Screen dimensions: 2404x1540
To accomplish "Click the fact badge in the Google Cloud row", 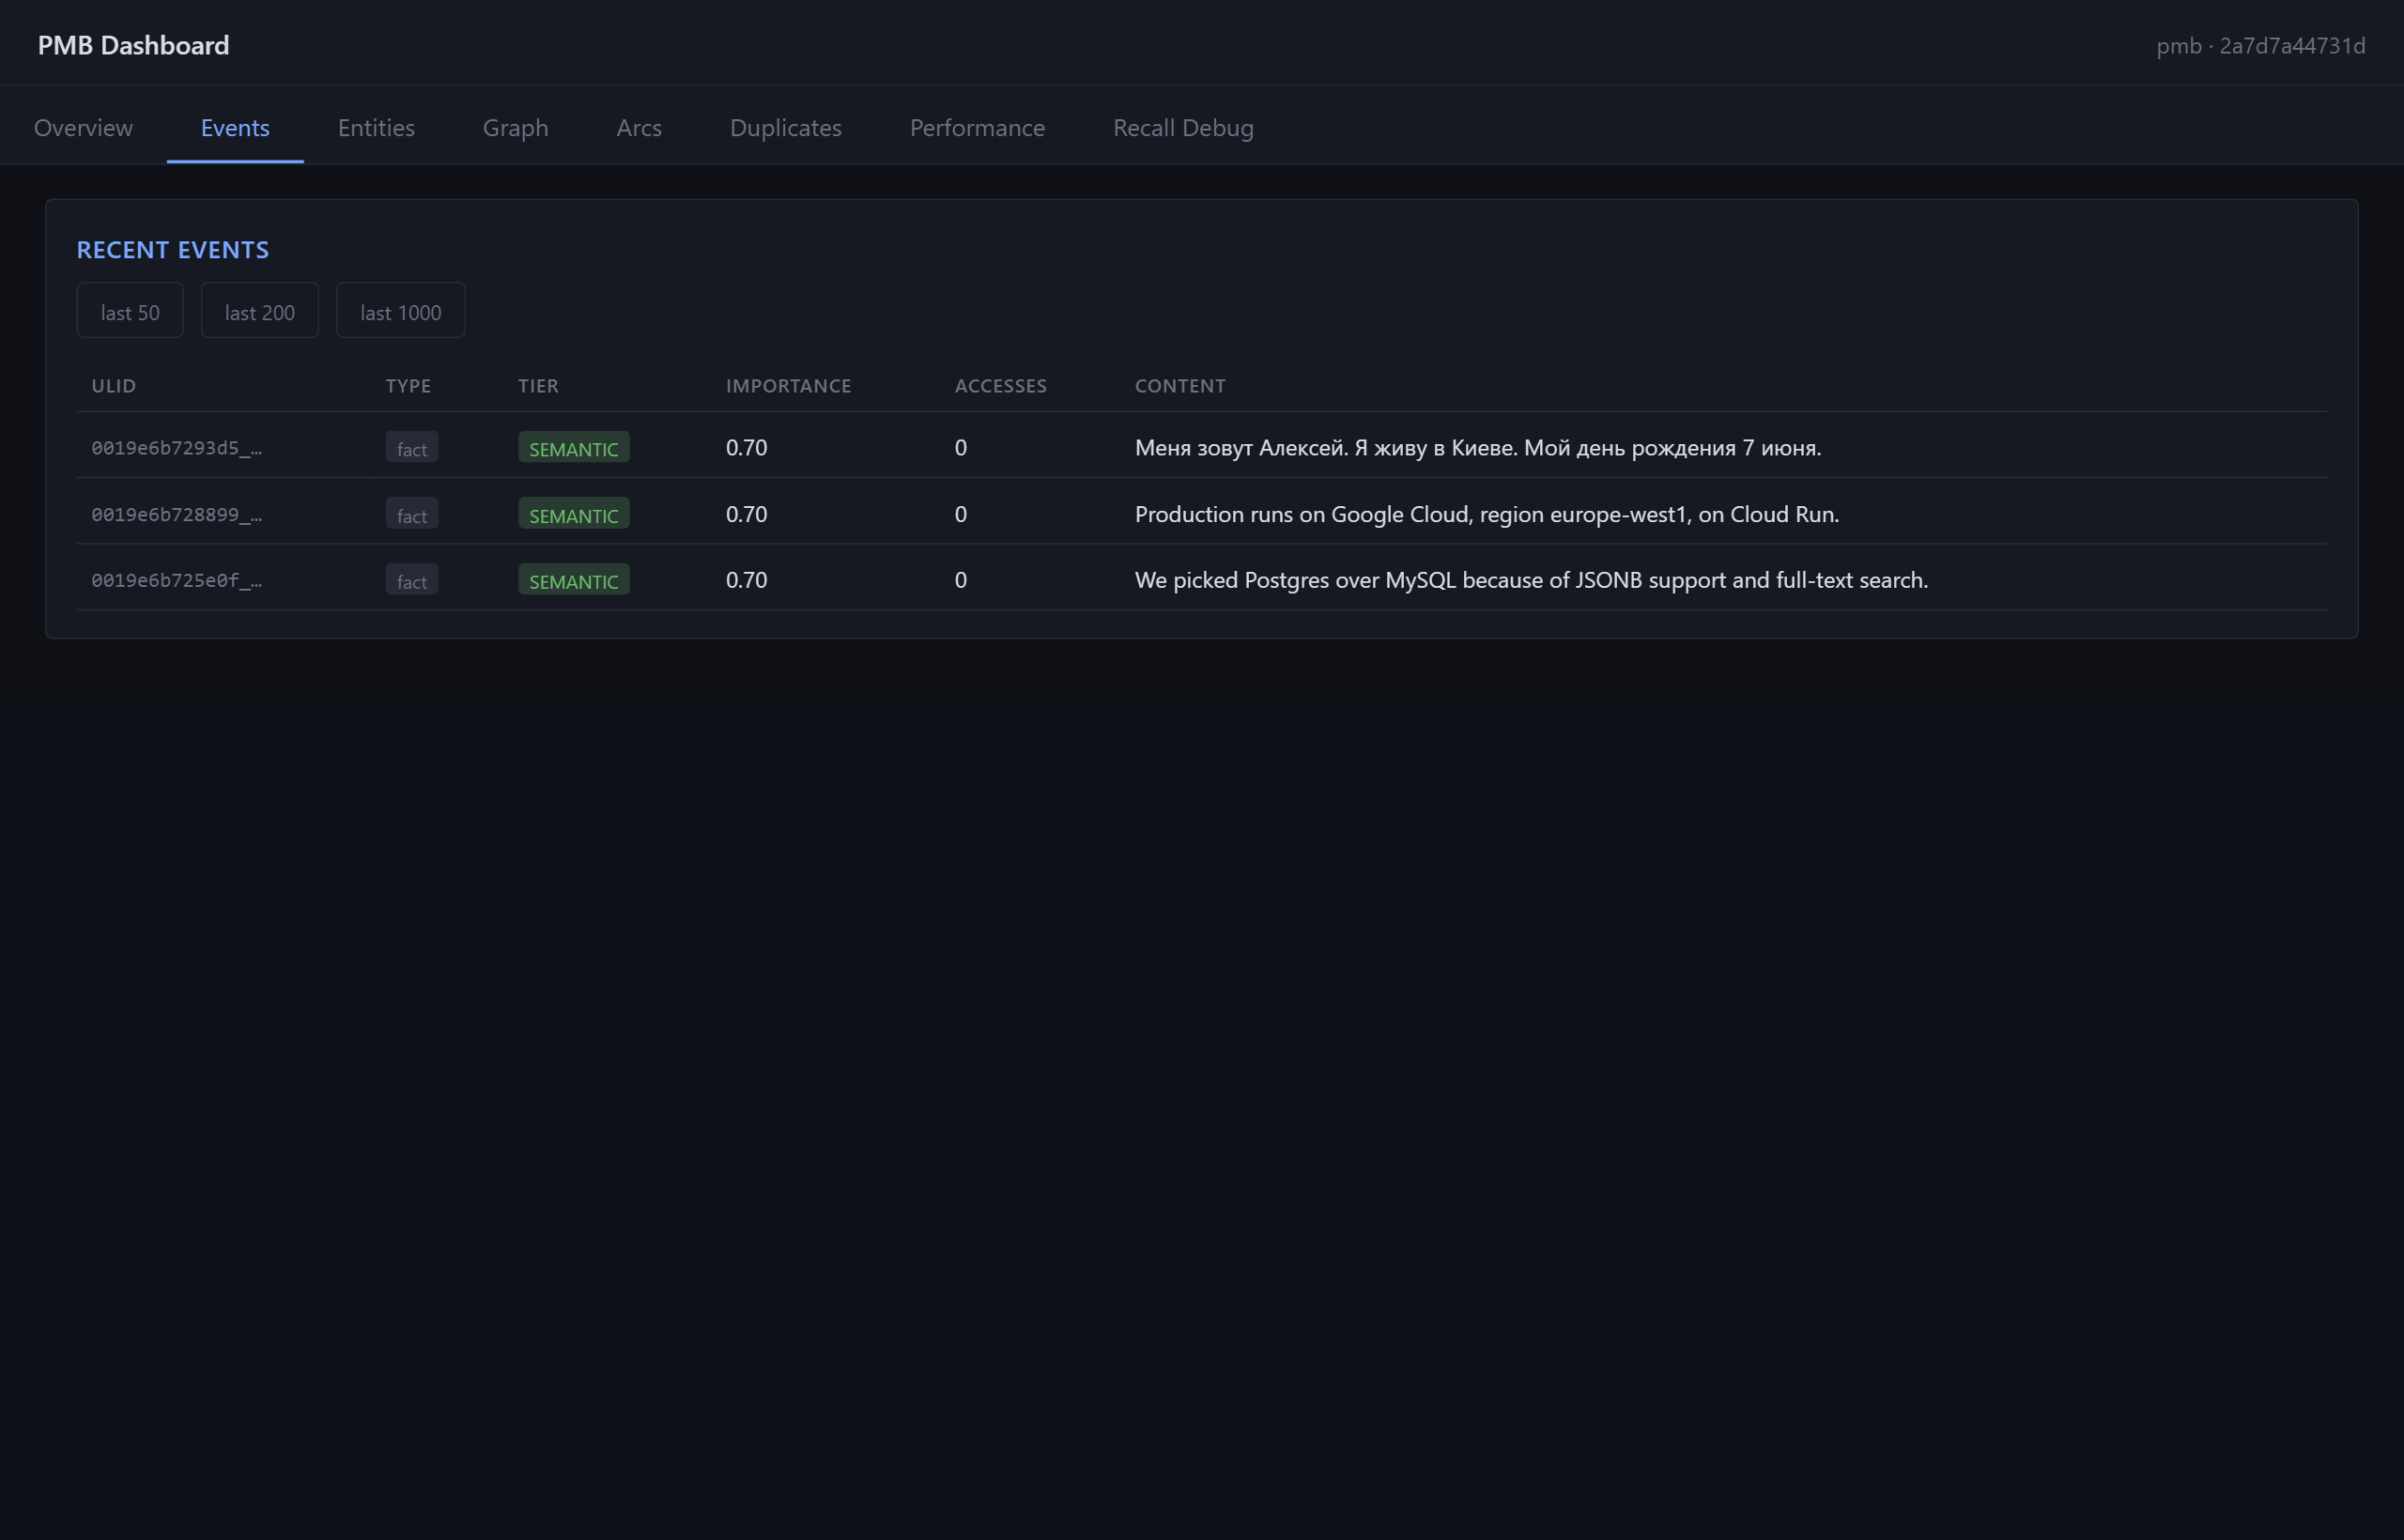I will (x=412, y=514).
